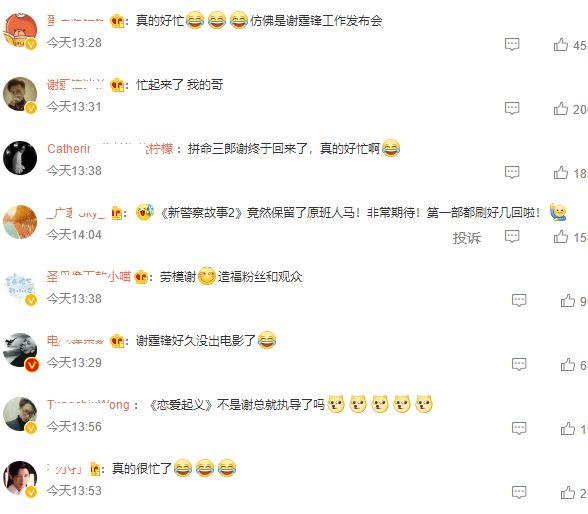588x514 pixels.
Task: Open avatar of the 13:53 commenter
Action: pyautogui.click(x=20, y=478)
